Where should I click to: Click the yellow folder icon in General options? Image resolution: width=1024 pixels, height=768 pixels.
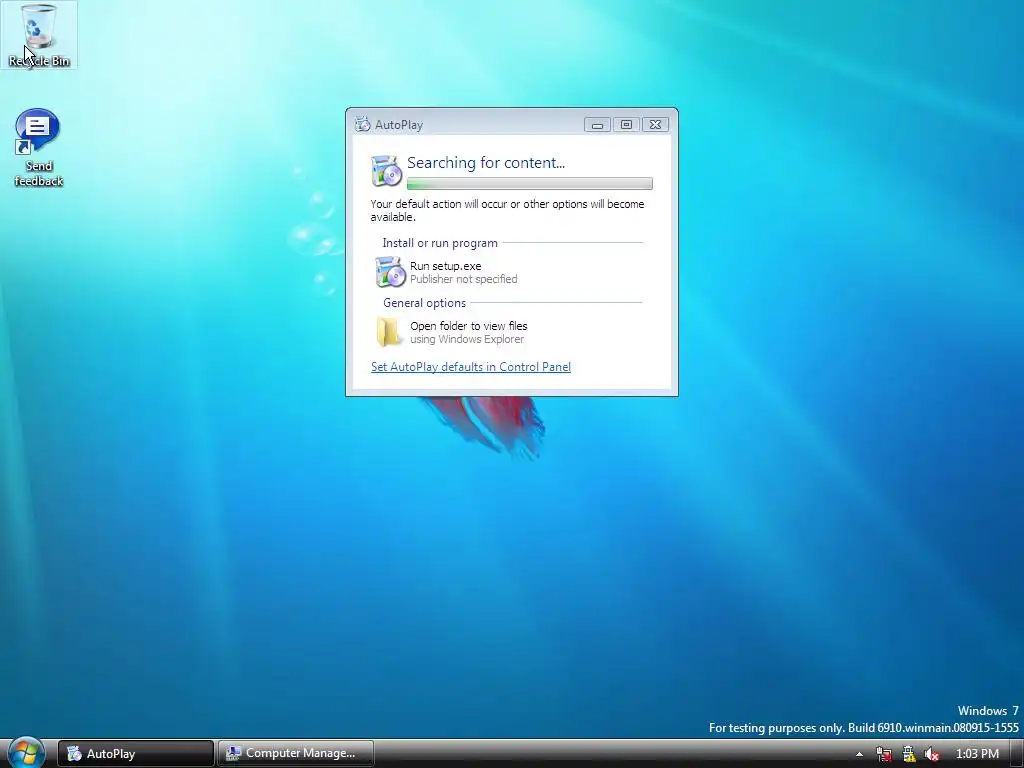pos(389,332)
